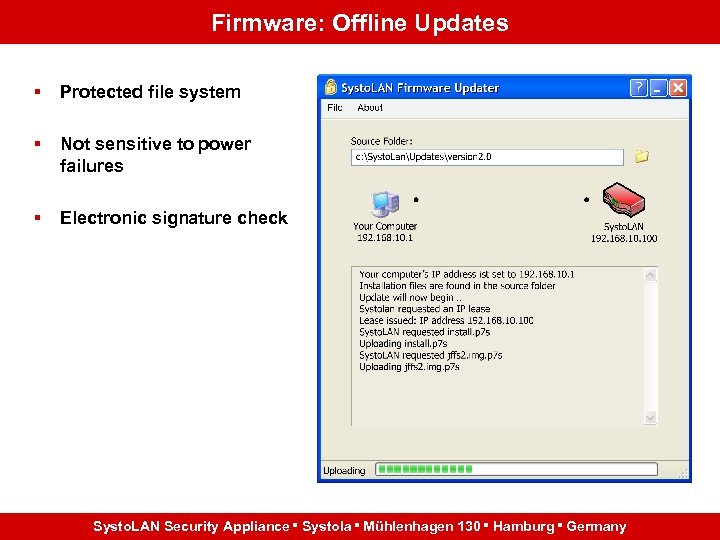Open the File menu
The image size is (720, 540).
tap(334, 107)
